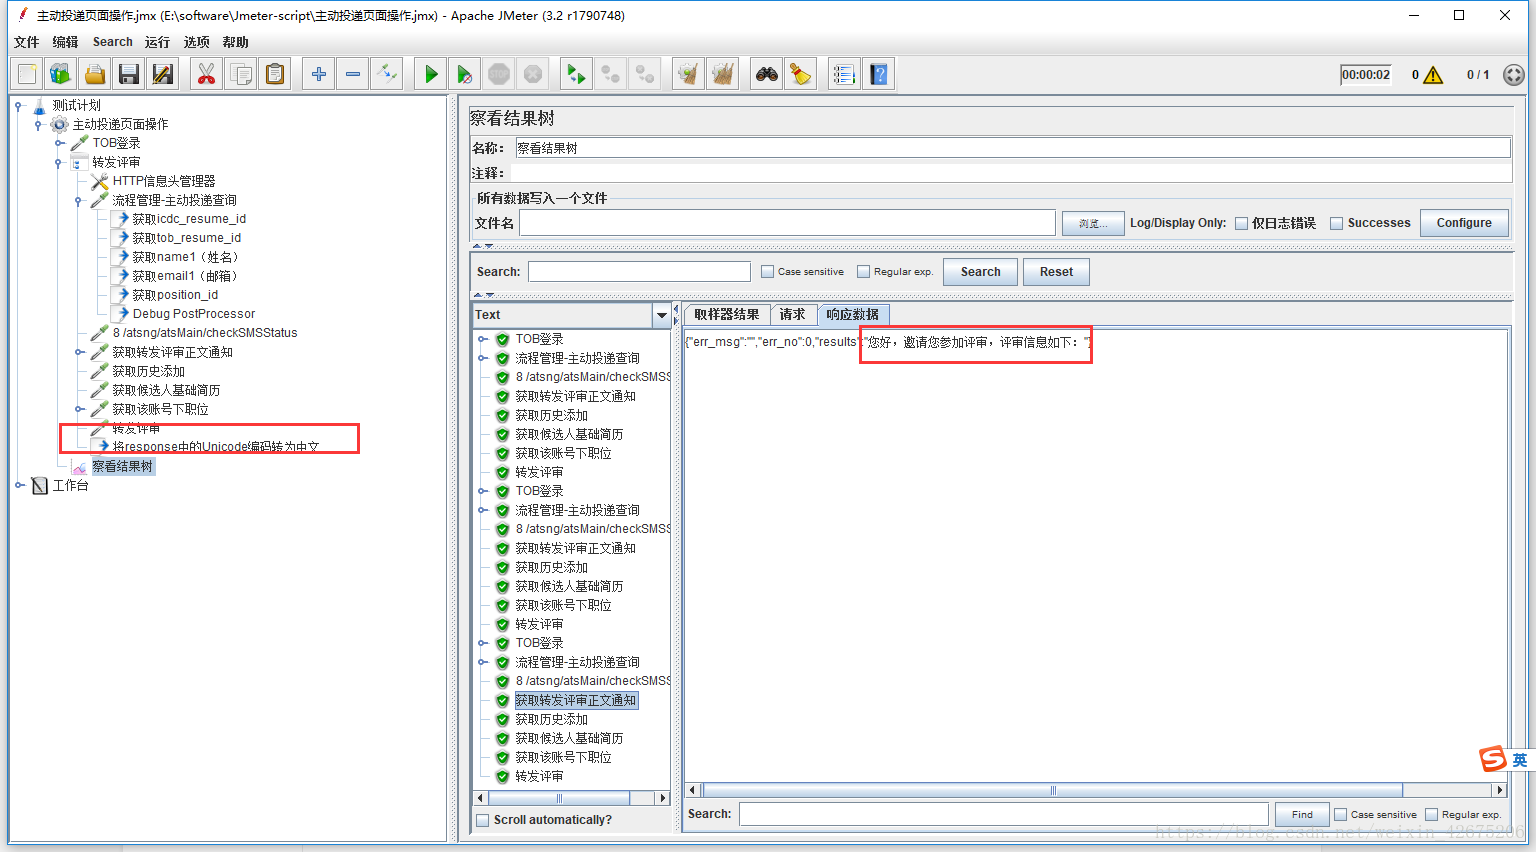Click the warning triangle error counter icon

click(1433, 75)
